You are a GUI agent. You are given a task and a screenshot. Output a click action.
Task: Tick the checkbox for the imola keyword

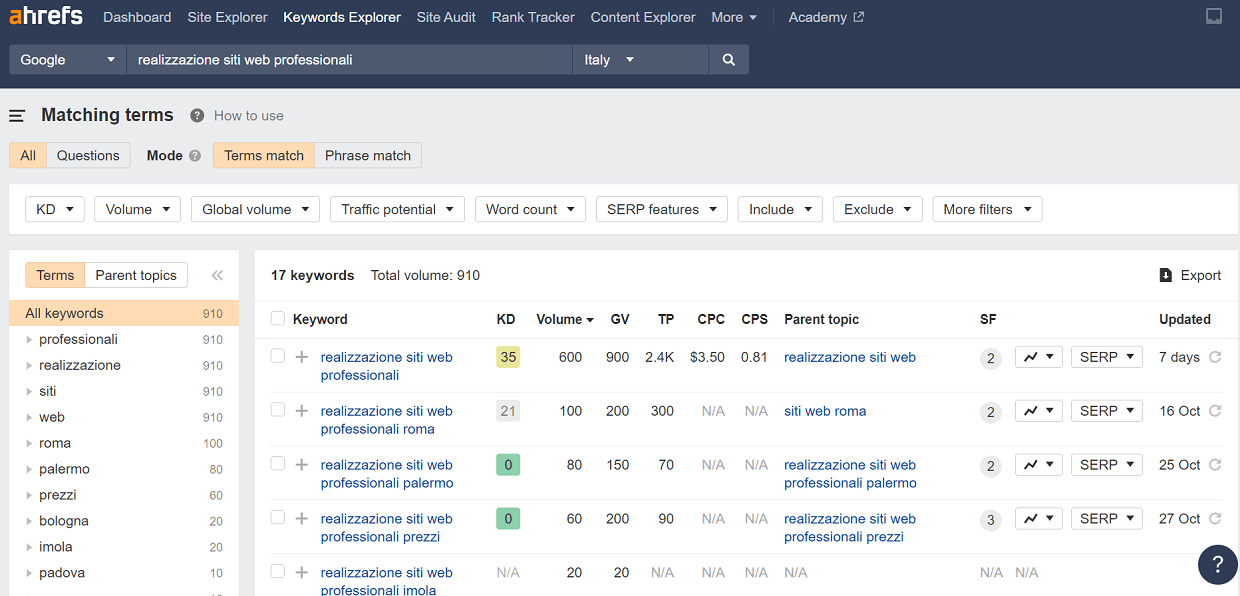(x=278, y=571)
